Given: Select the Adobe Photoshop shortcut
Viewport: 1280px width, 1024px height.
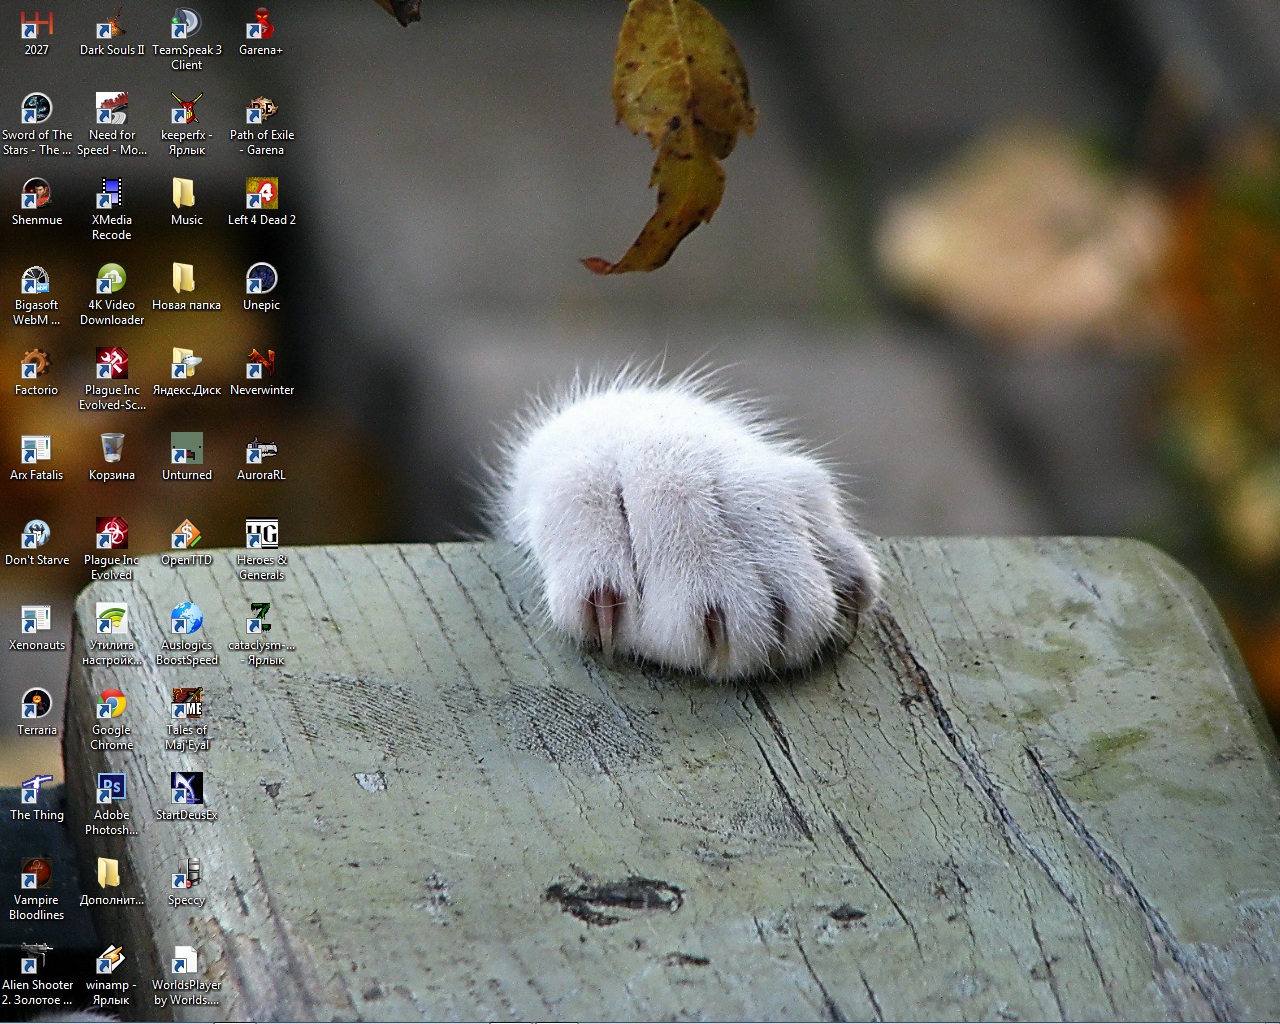Looking at the screenshot, I should pos(111,790).
